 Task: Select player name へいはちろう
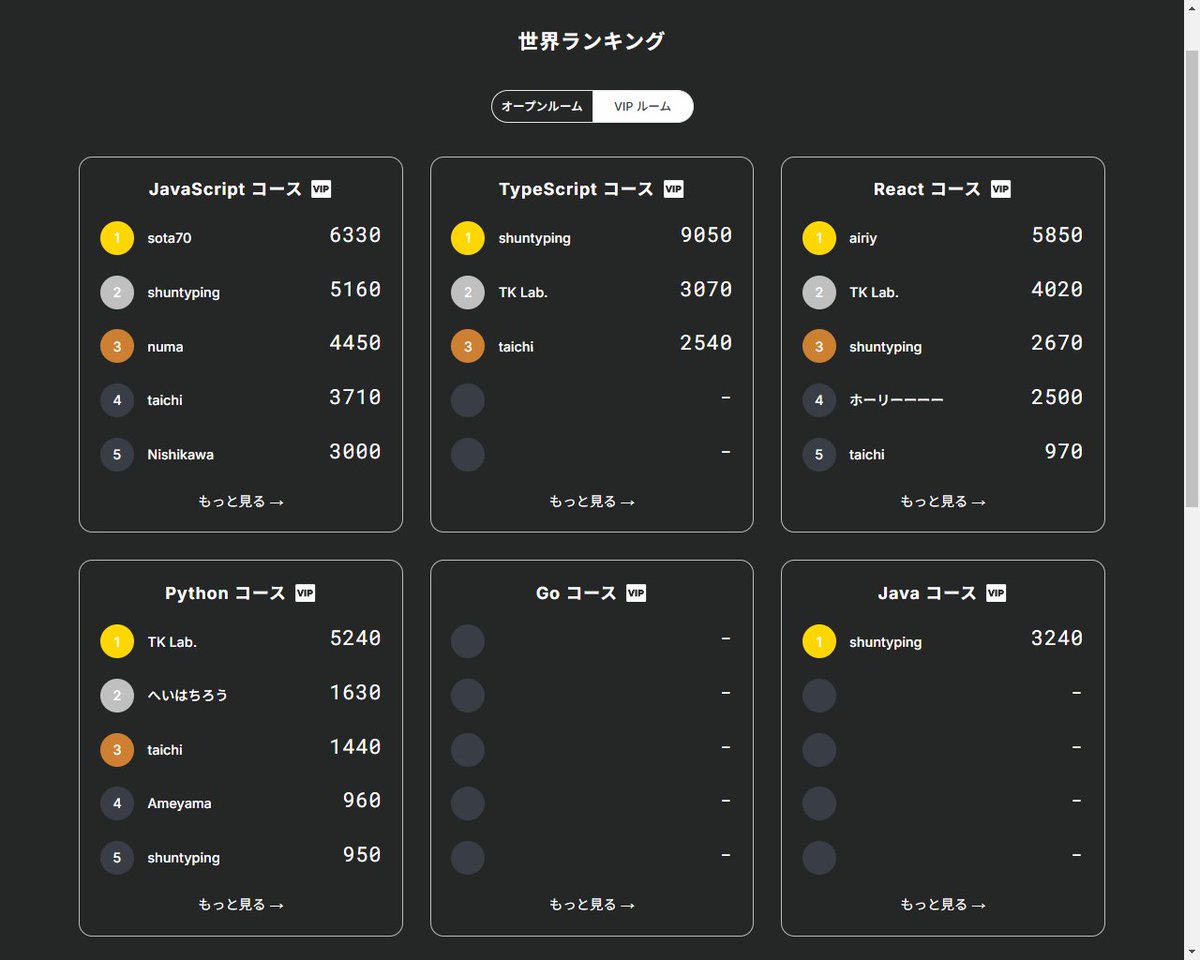tap(188, 696)
